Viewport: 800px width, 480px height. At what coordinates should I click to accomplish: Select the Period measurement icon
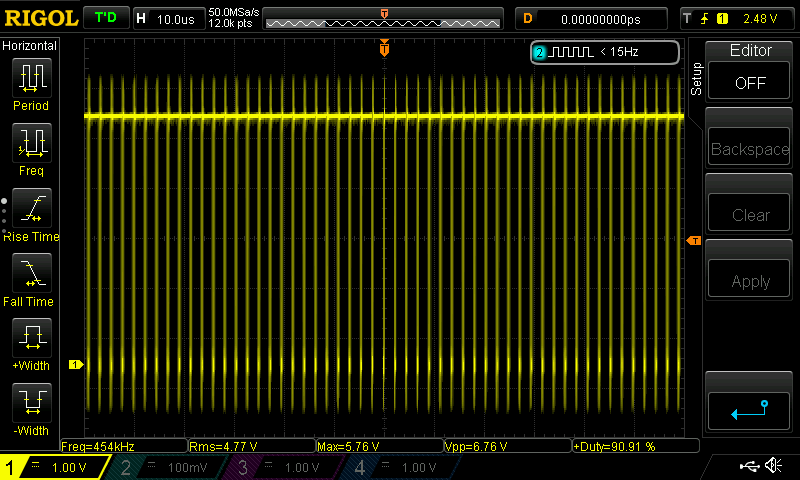tap(32, 78)
